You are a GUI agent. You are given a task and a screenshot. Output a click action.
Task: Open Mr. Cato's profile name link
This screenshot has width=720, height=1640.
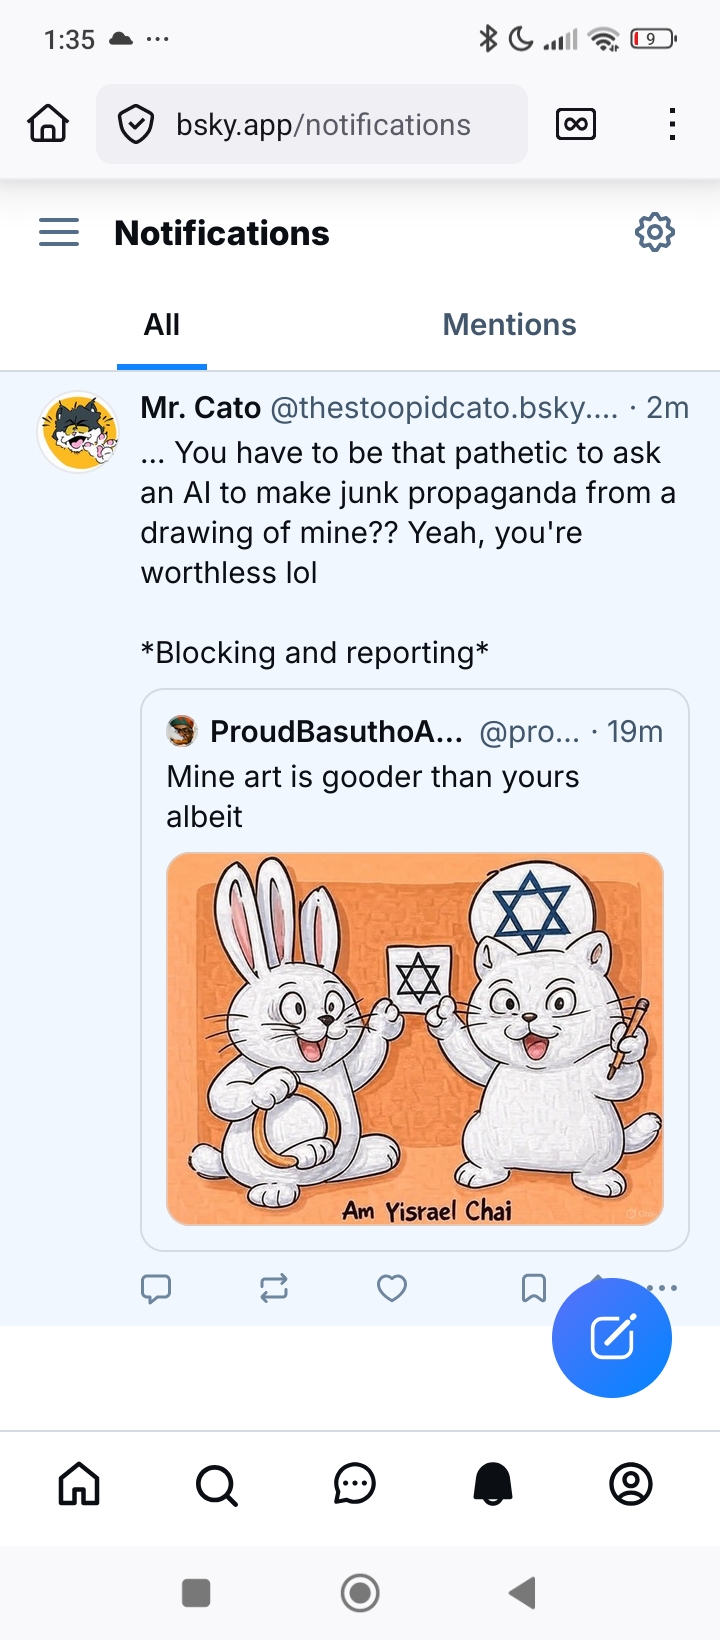(201, 408)
